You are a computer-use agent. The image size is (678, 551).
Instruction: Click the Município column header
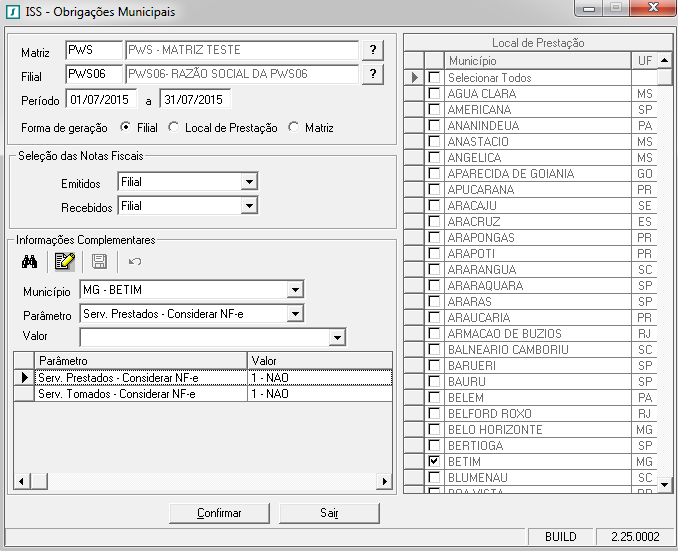(x=538, y=61)
